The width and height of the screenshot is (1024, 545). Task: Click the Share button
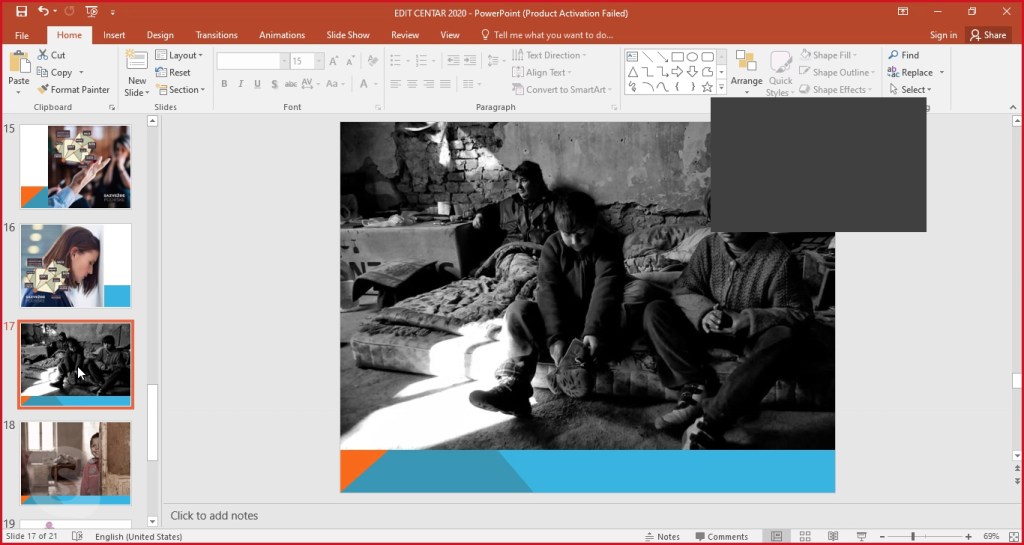(987, 35)
